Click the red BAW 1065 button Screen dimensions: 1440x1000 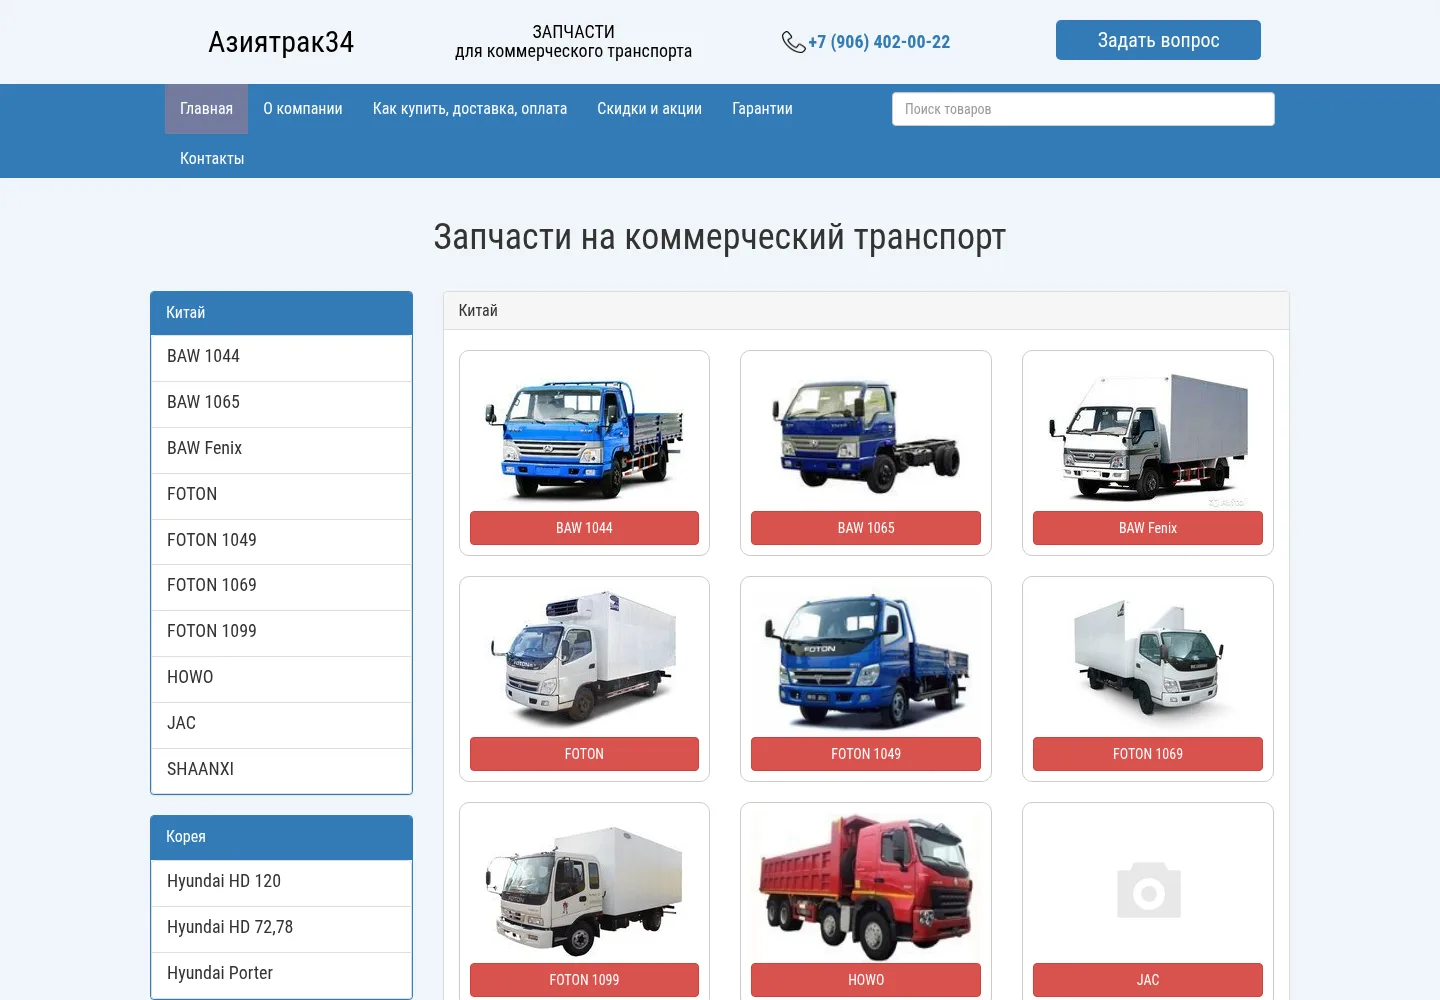pyautogui.click(x=866, y=528)
